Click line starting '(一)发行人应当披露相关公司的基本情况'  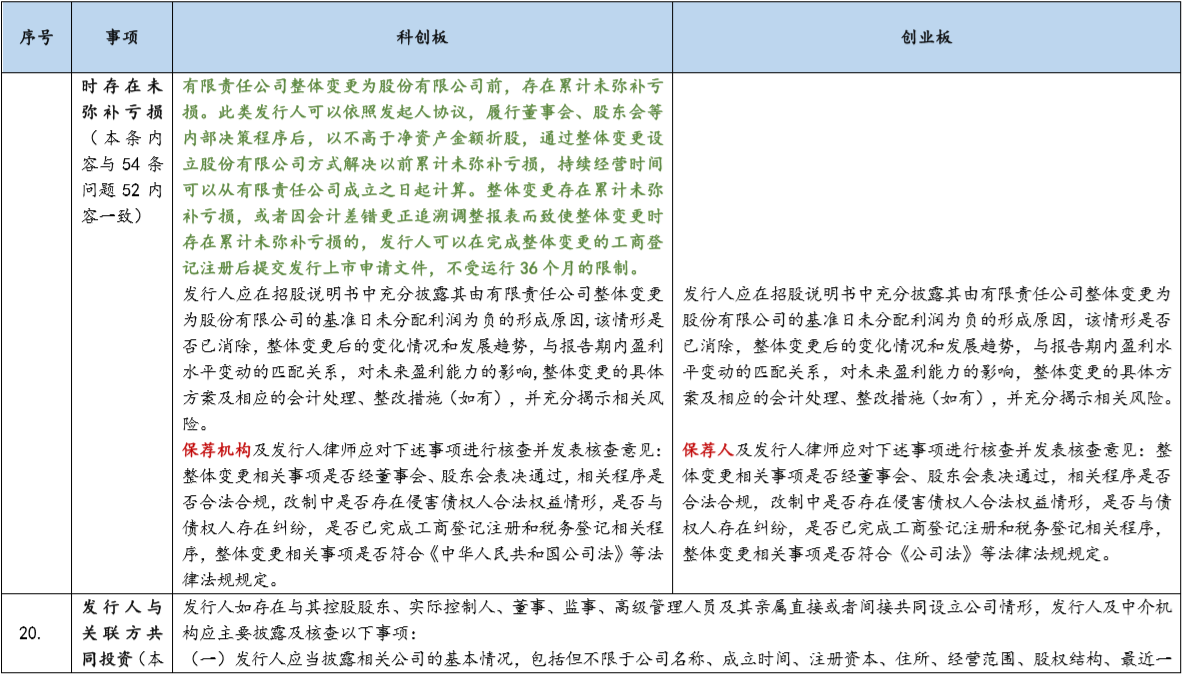coord(677,658)
